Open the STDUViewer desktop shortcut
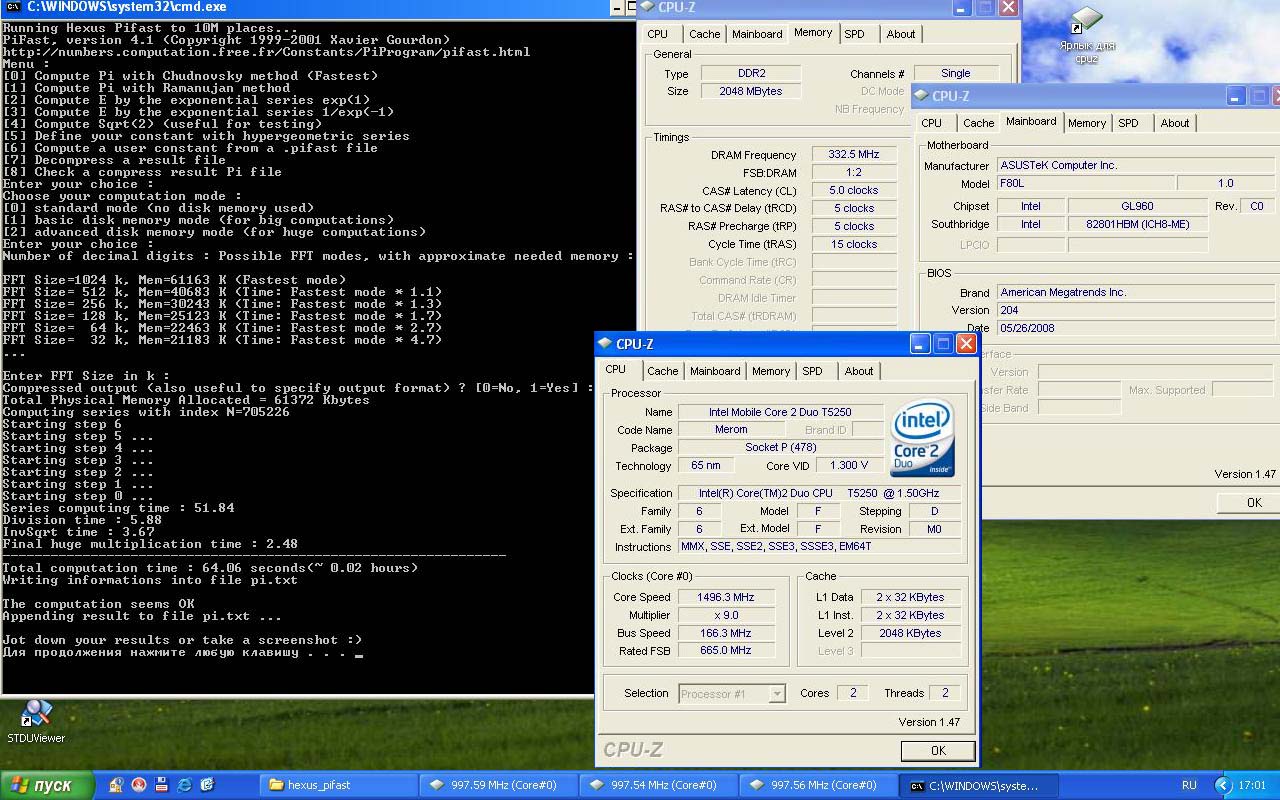This screenshot has height=800, width=1280. tap(36, 721)
